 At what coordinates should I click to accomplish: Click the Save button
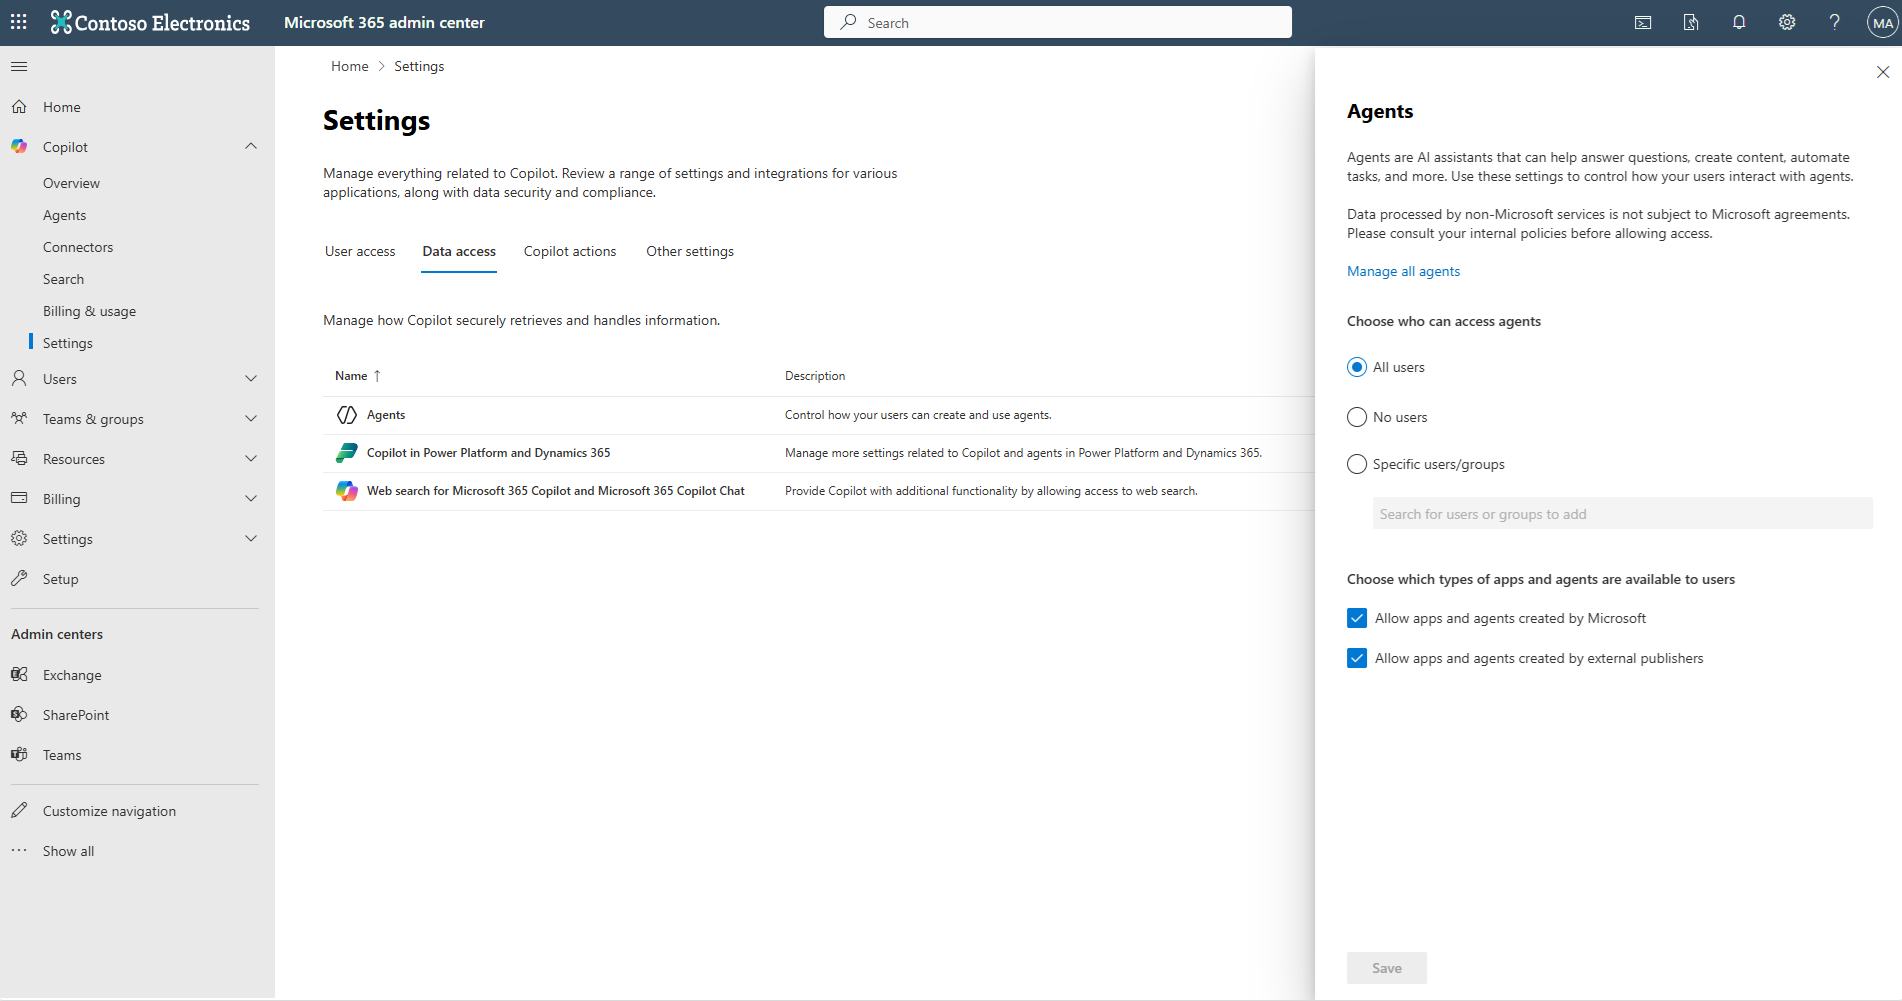click(x=1386, y=967)
